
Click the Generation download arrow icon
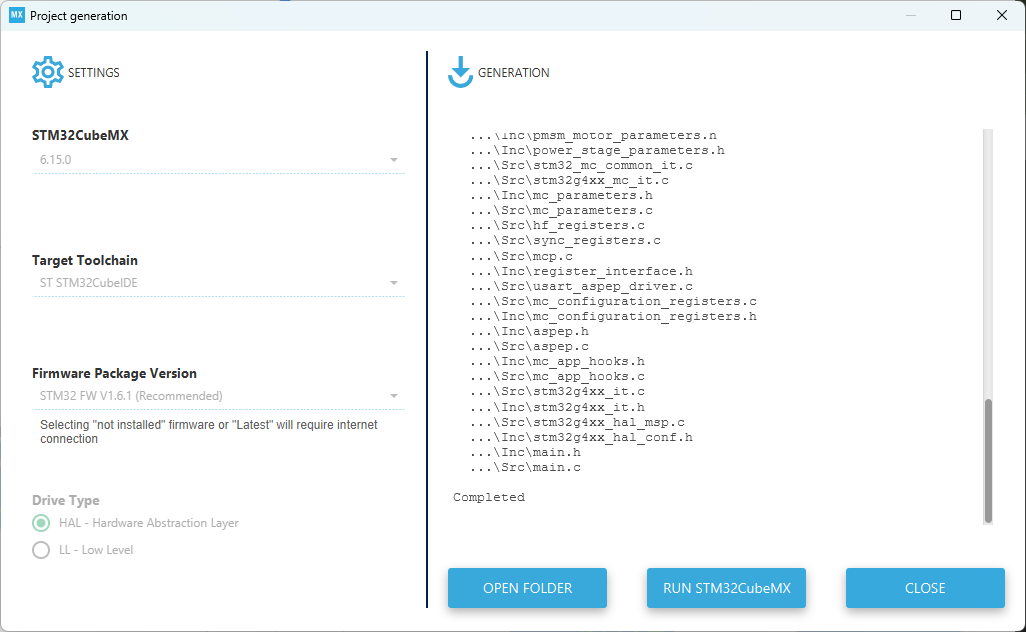click(x=460, y=72)
